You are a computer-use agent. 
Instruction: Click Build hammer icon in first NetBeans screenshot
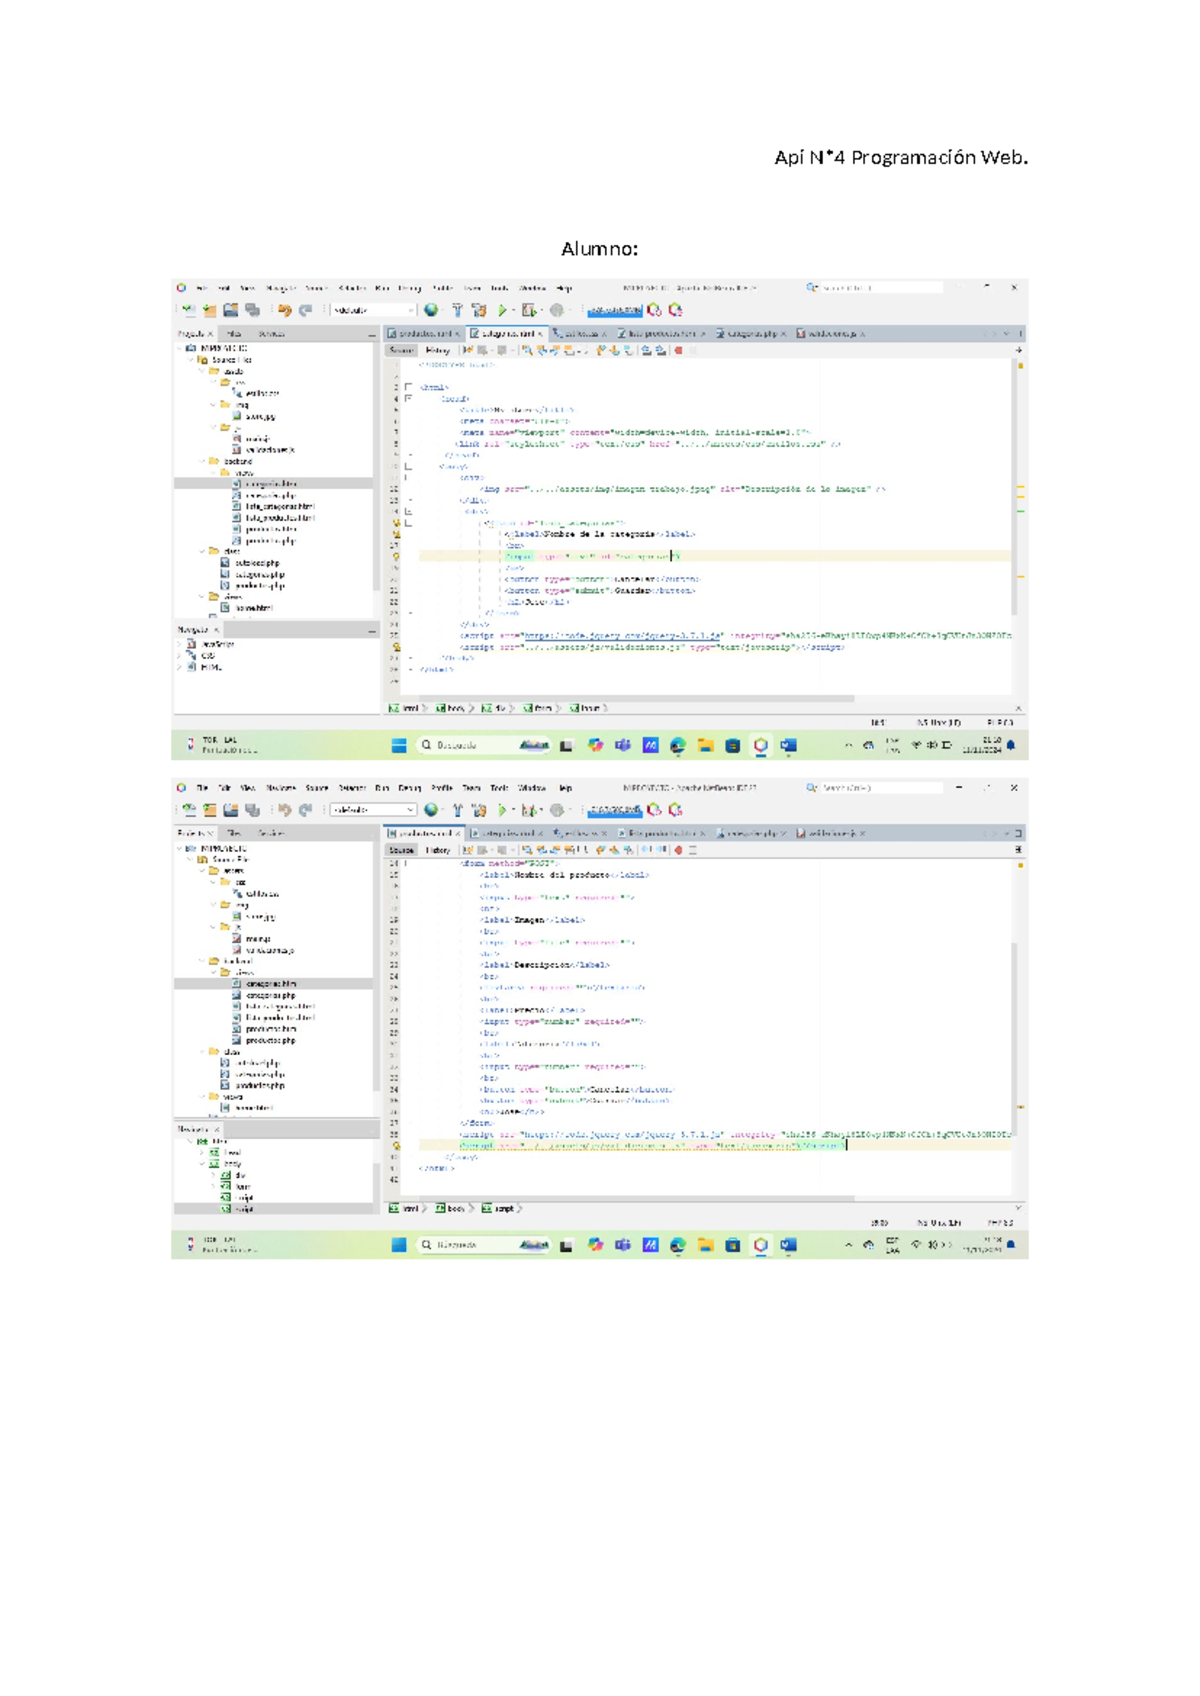pyautogui.click(x=457, y=310)
